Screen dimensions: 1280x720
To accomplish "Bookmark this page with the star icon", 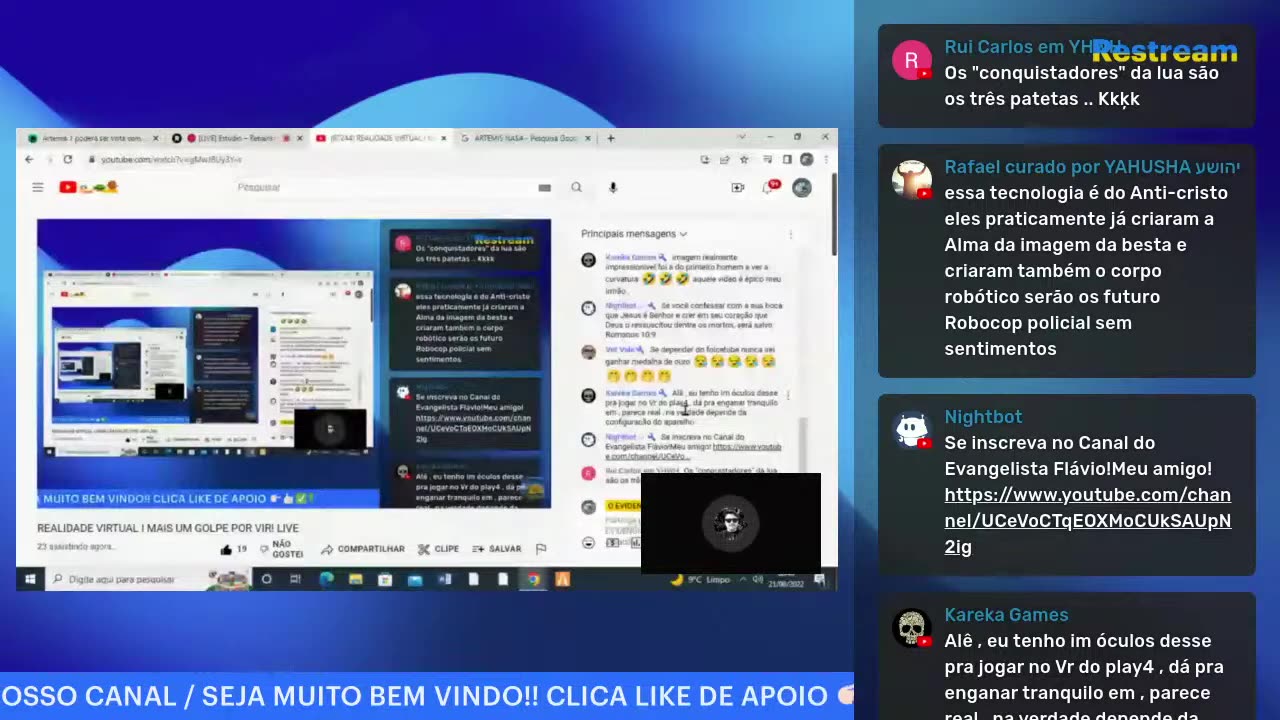I will (x=743, y=159).
